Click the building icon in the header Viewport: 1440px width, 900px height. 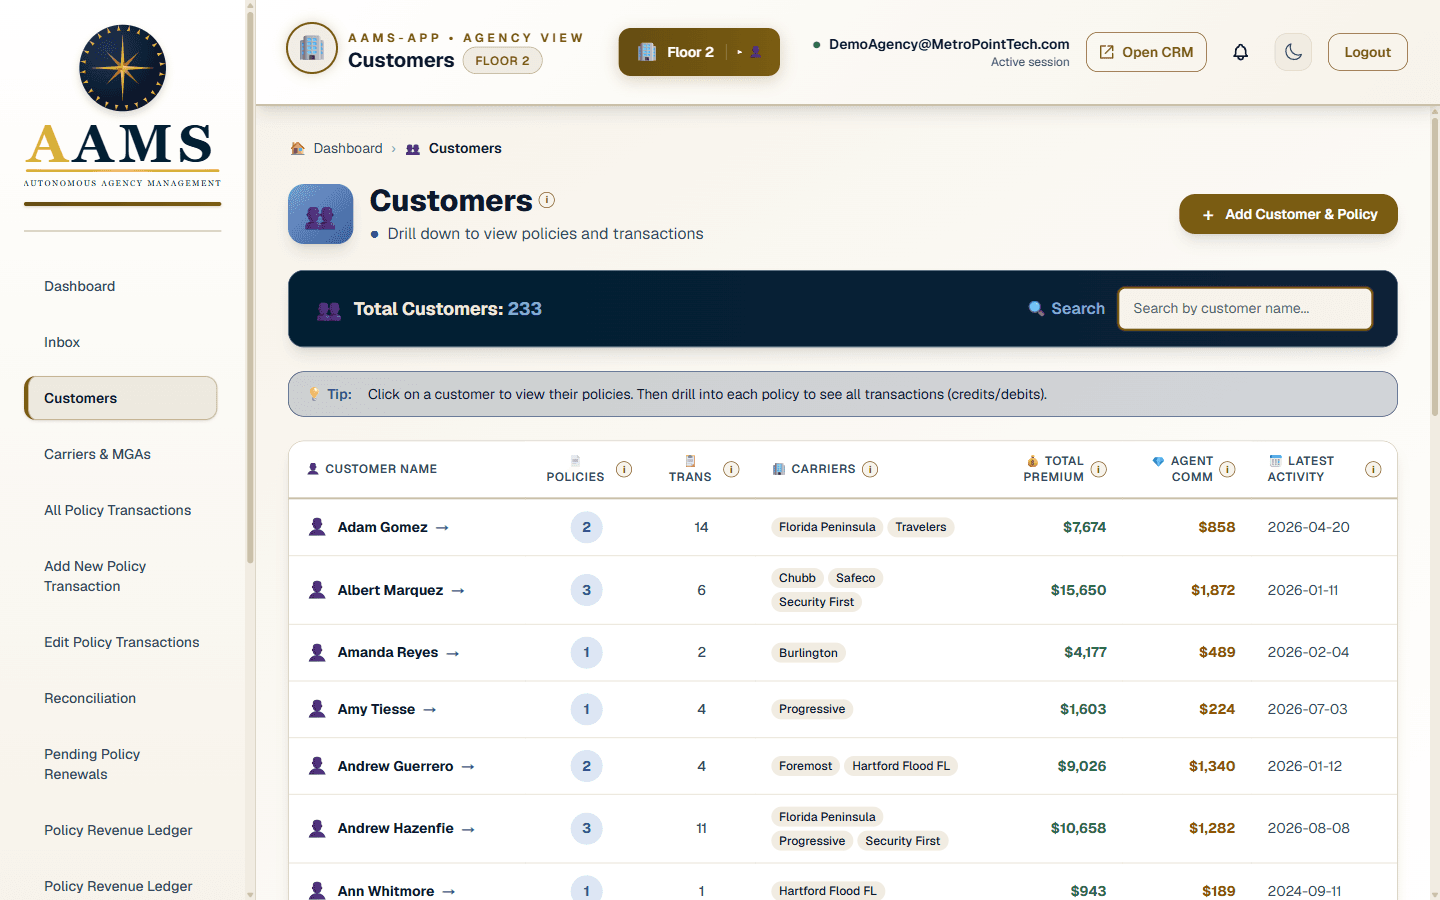point(312,48)
